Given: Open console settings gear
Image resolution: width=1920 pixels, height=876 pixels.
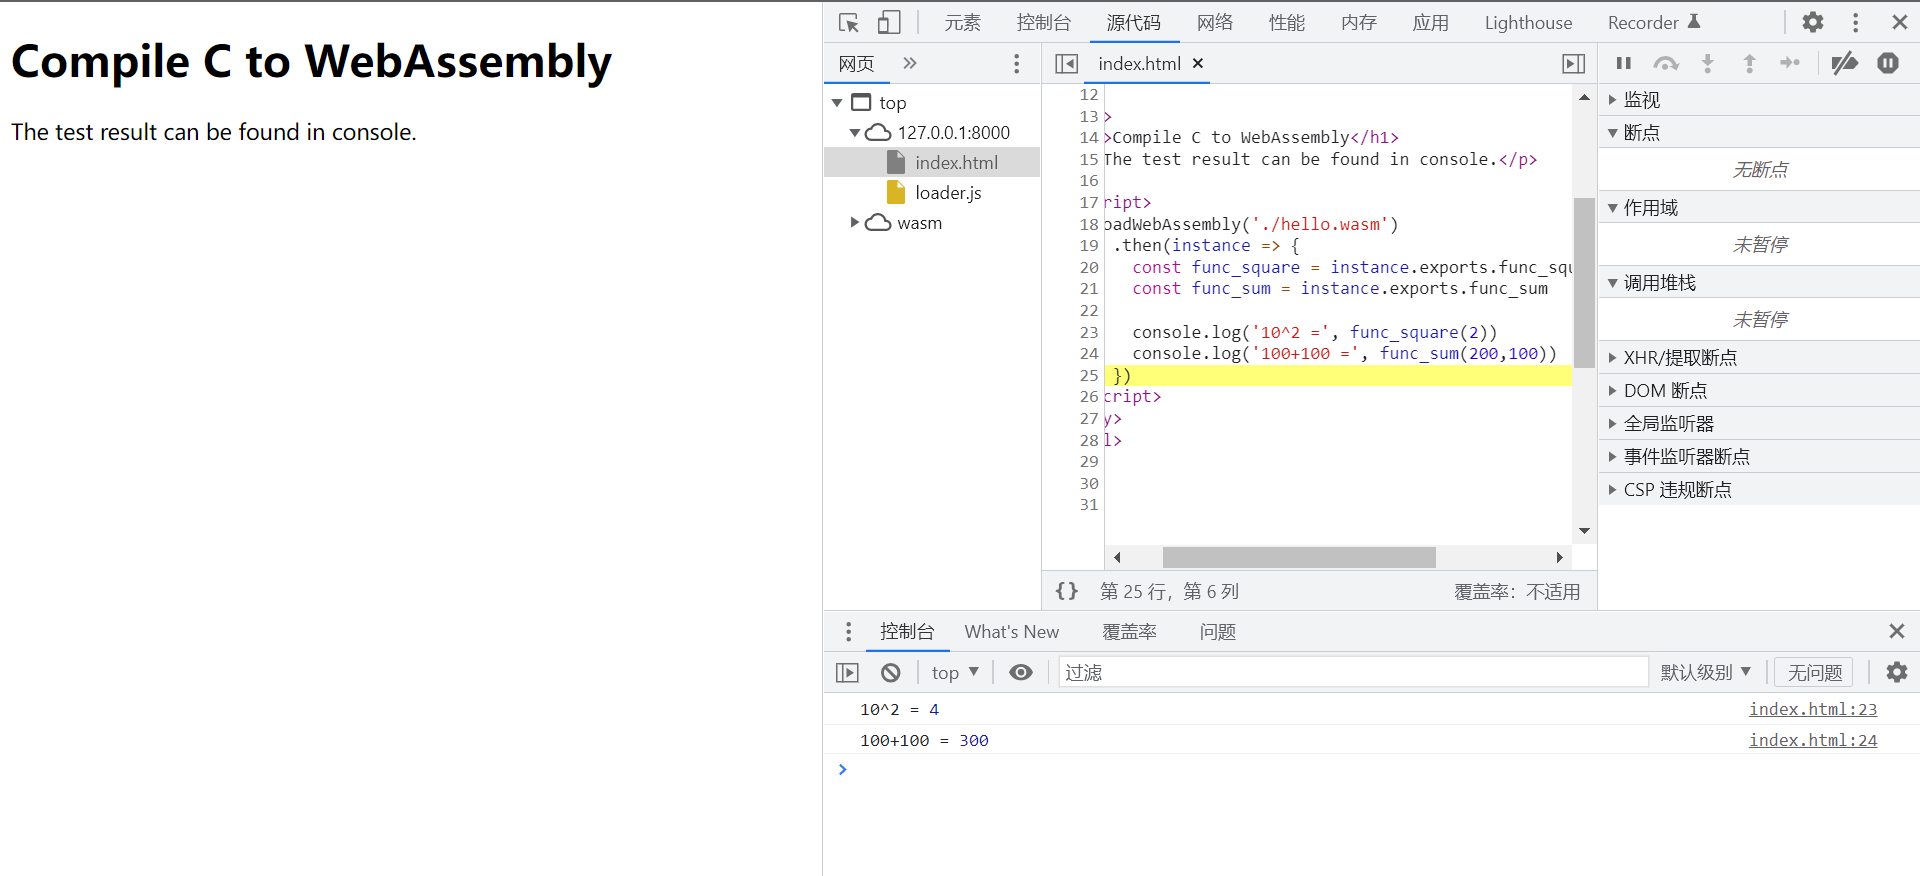Looking at the screenshot, I should pyautogui.click(x=1897, y=672).
